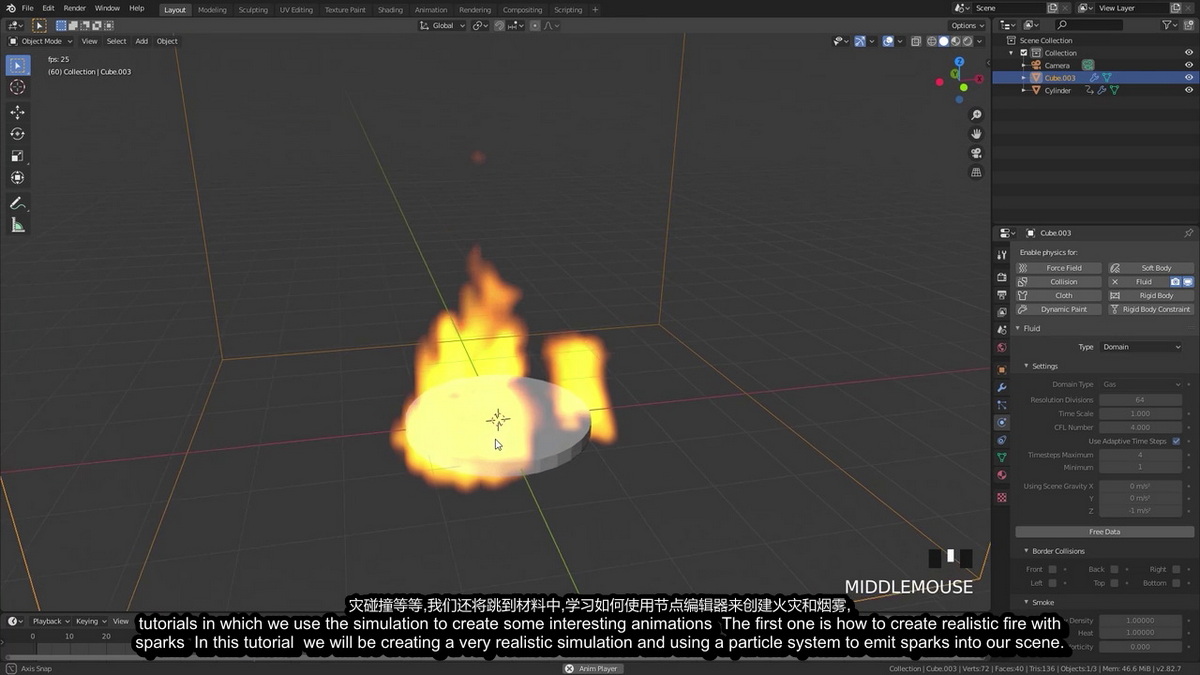Open the Material properties tab icon
Viewport: 1200px width, 675px height.
click(x=1001, y=475)
